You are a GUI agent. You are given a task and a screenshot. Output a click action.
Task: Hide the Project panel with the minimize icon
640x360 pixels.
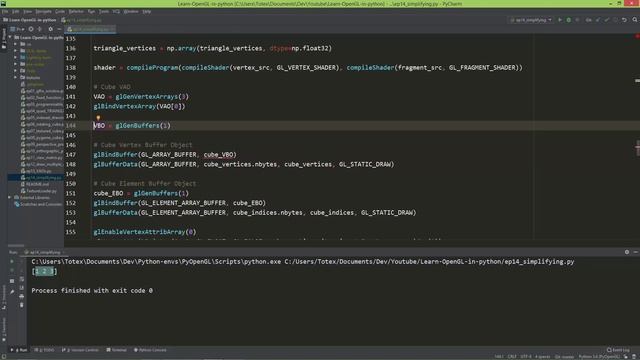pyautogui.click(x=59, y=29)
